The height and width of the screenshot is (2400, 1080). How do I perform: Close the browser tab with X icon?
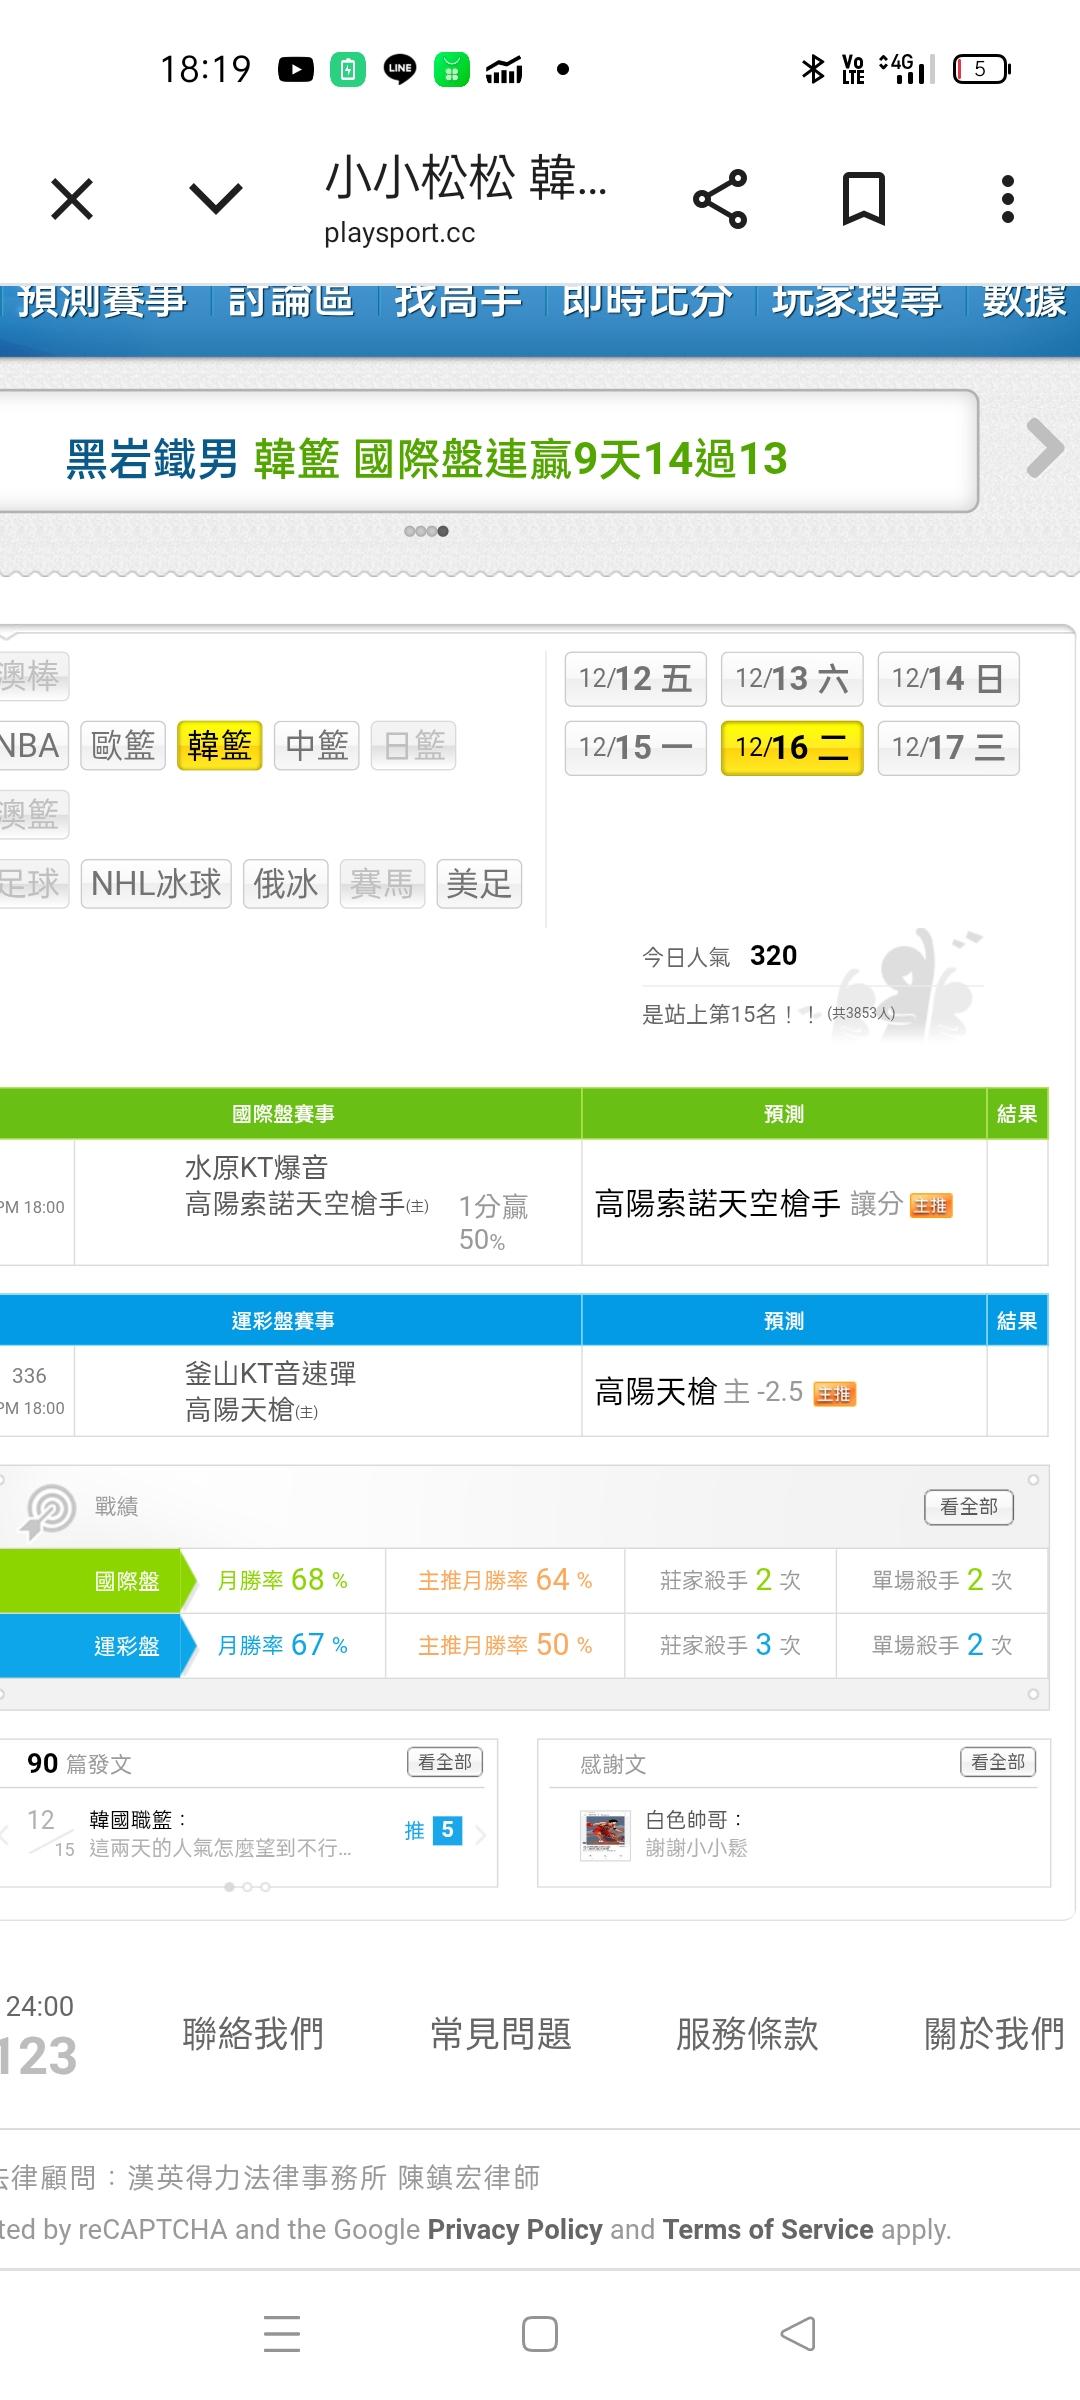[72, 199]
